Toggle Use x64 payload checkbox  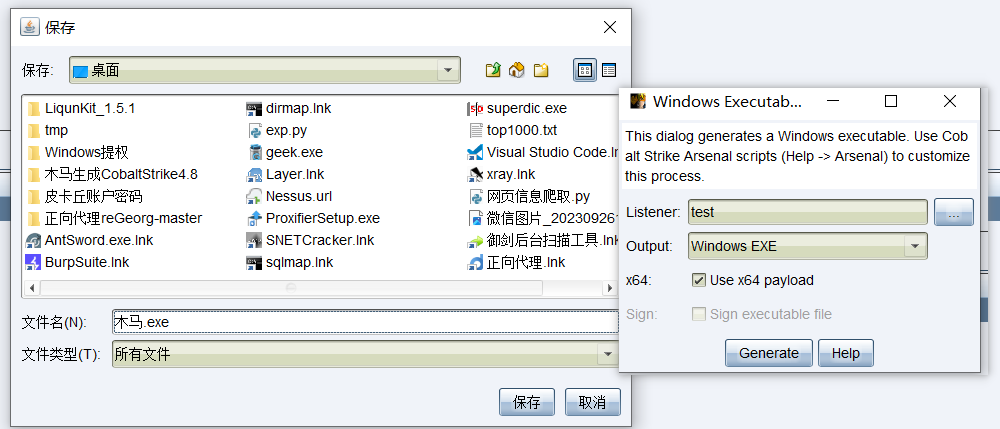tap(698, 280)
